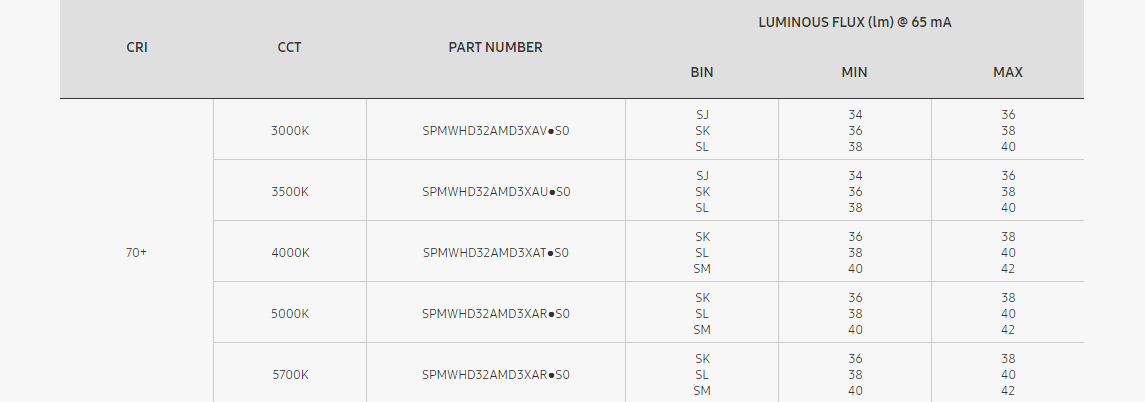Screen dimensions: 1145x402
Task: Select the CCT column header
Action: (x=290, y=47)
